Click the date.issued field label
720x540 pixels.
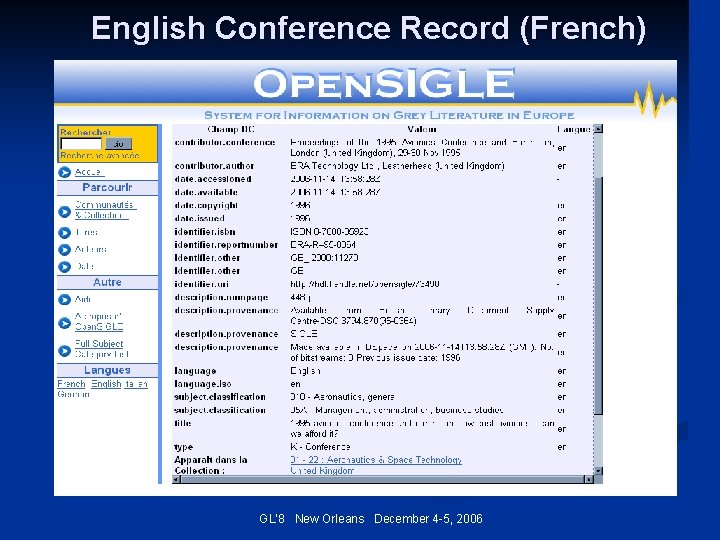[x=199, y=219]
